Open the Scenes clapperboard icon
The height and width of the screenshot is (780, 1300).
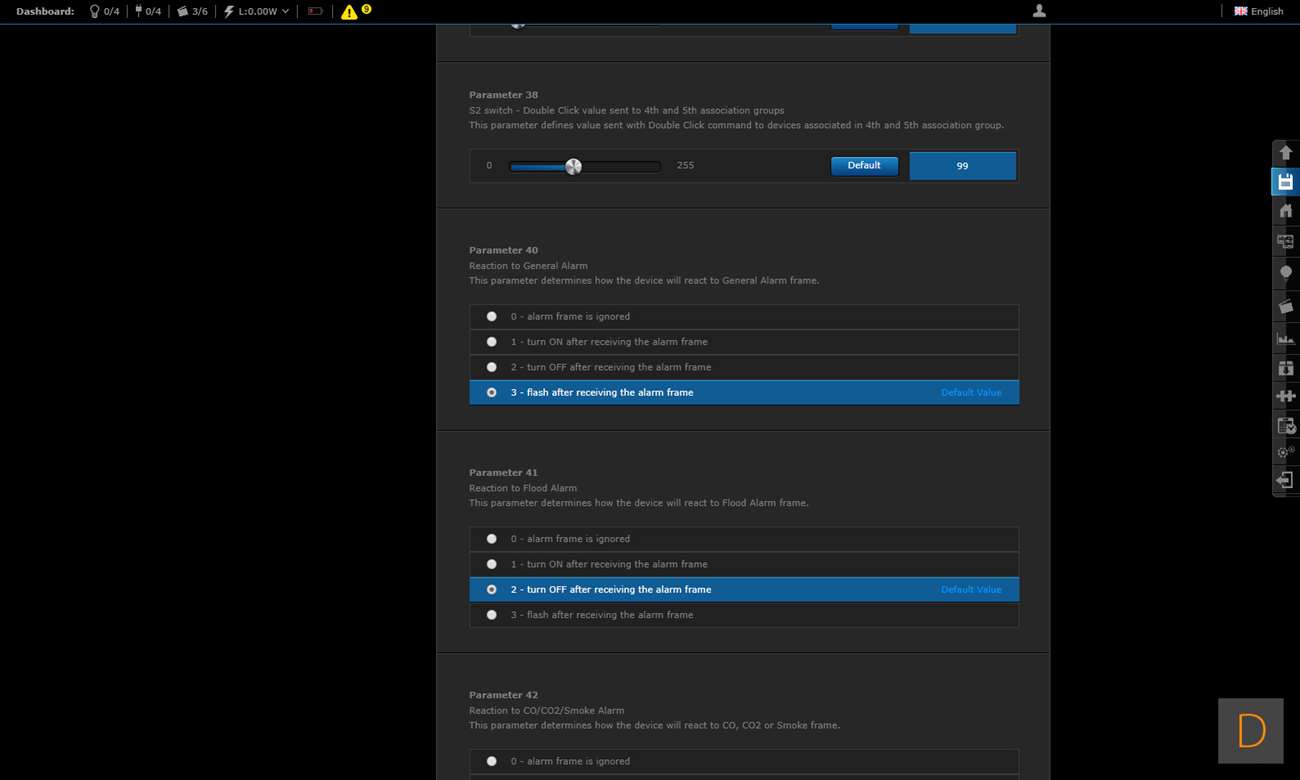(x=1286, y=306)
